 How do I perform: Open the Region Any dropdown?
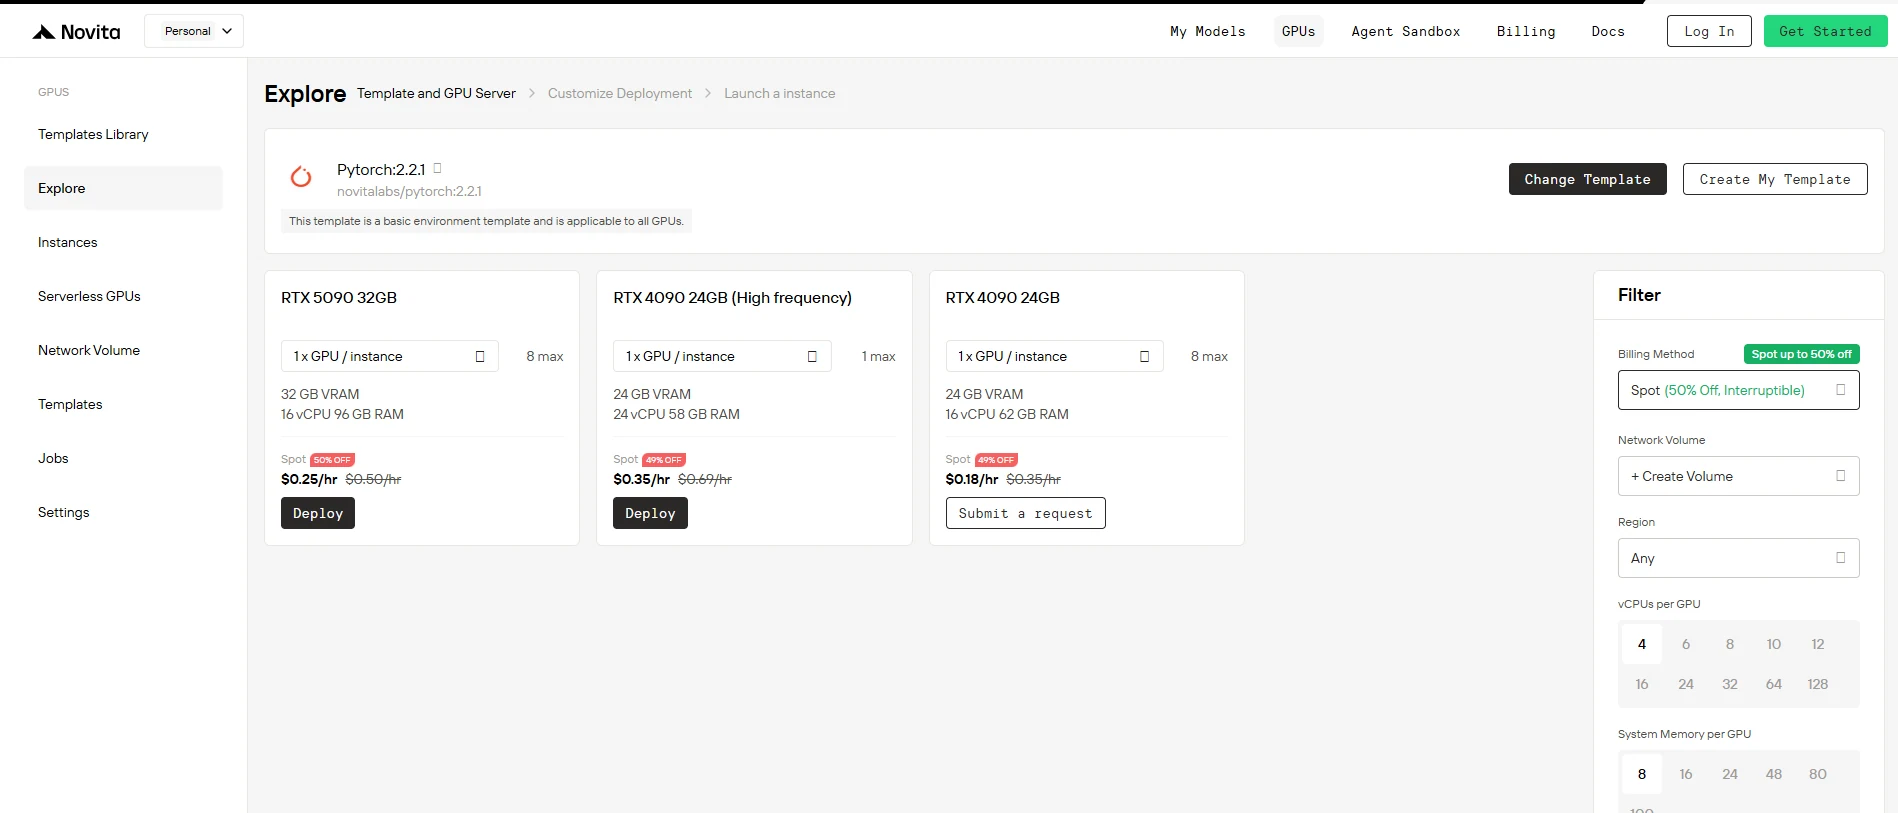(x=1738, y=558)
